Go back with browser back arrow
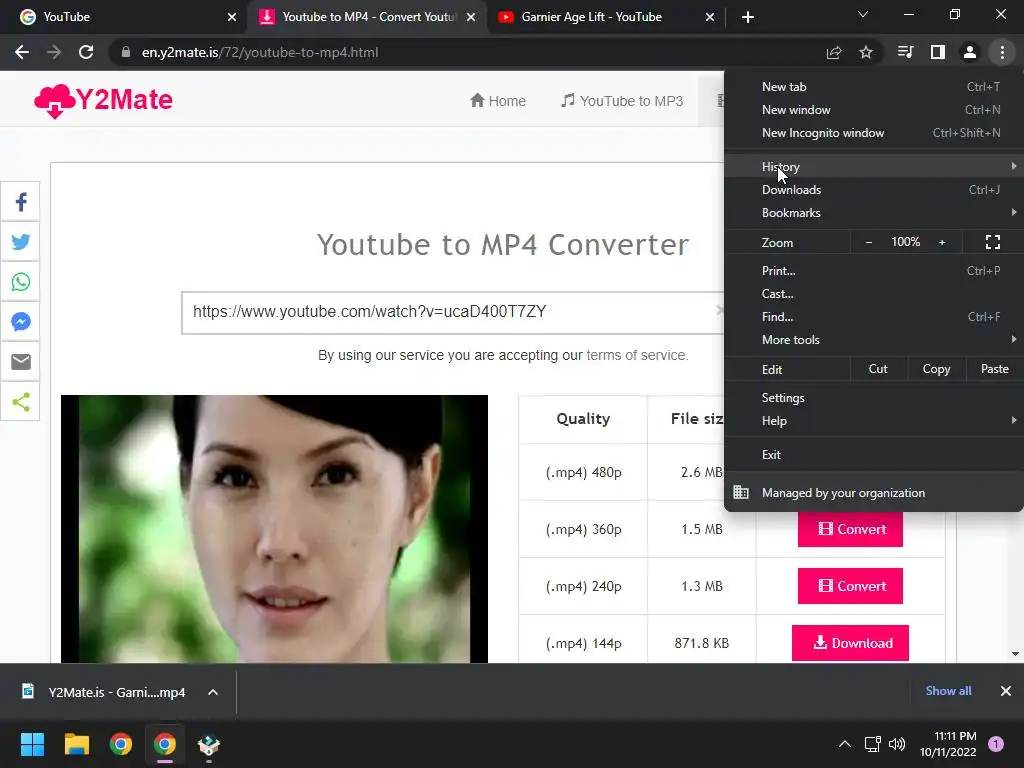 click(22, 52)
